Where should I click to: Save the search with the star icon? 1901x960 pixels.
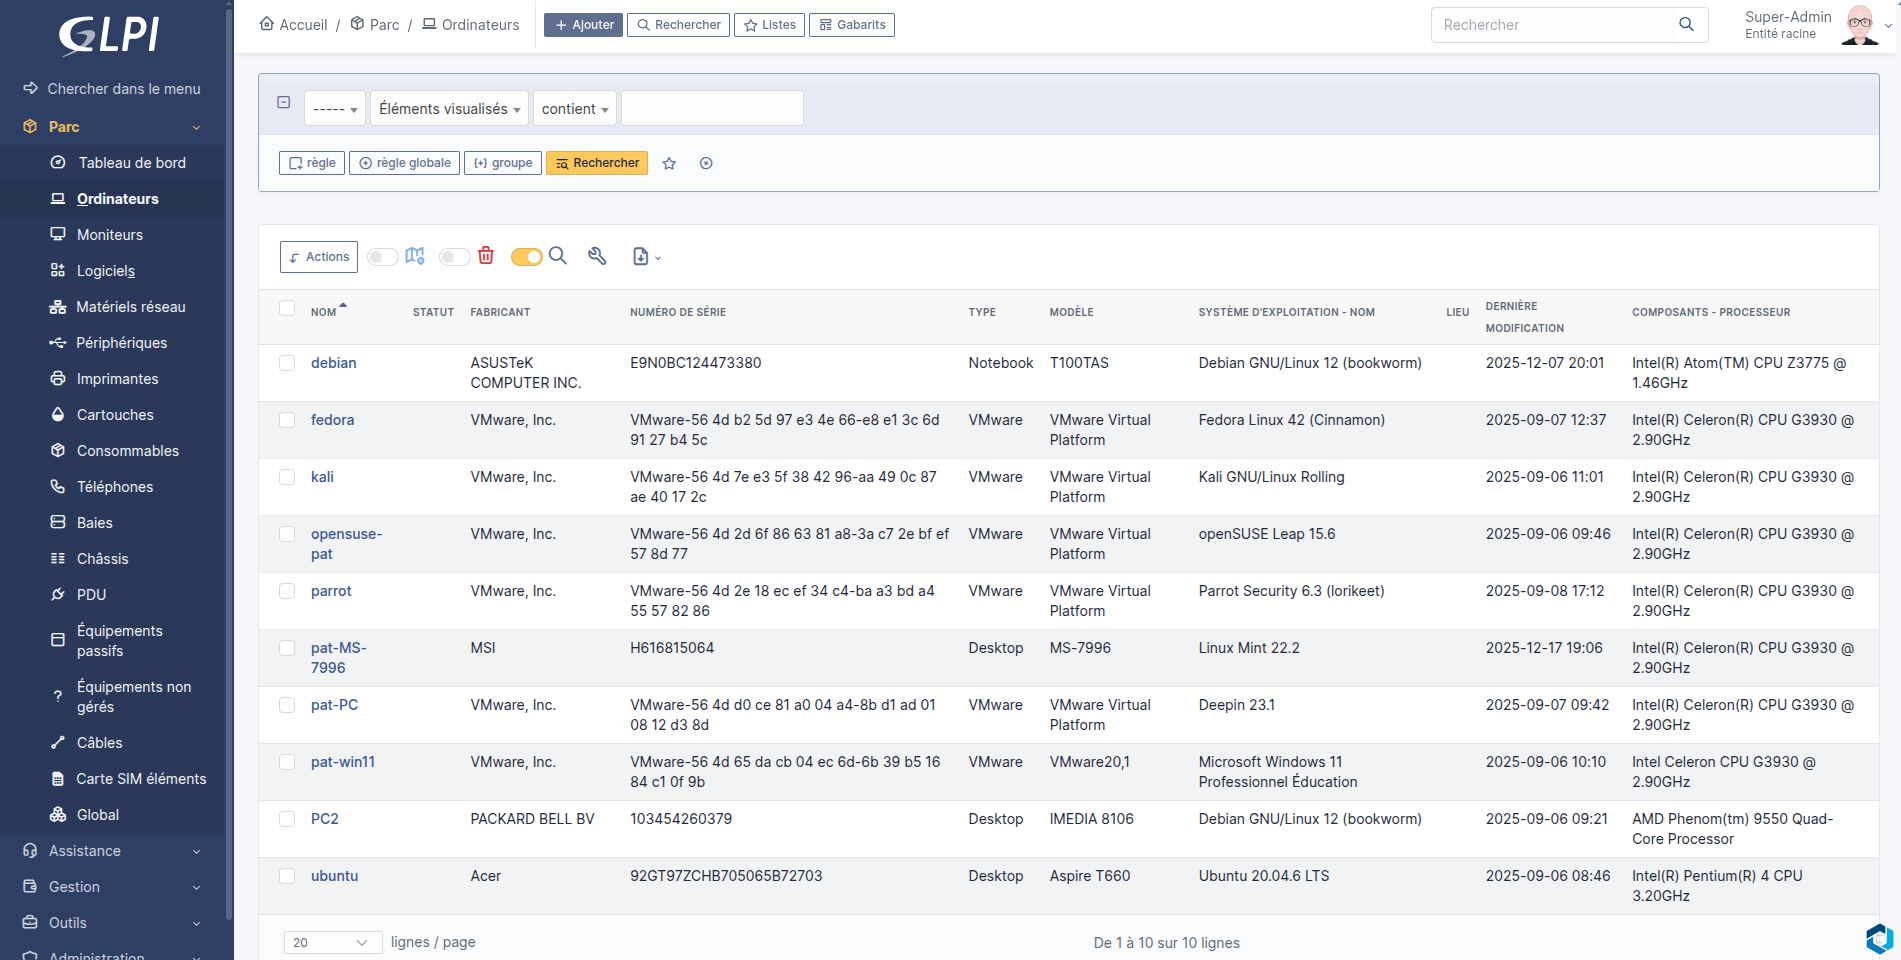click(x=669, y=164)
